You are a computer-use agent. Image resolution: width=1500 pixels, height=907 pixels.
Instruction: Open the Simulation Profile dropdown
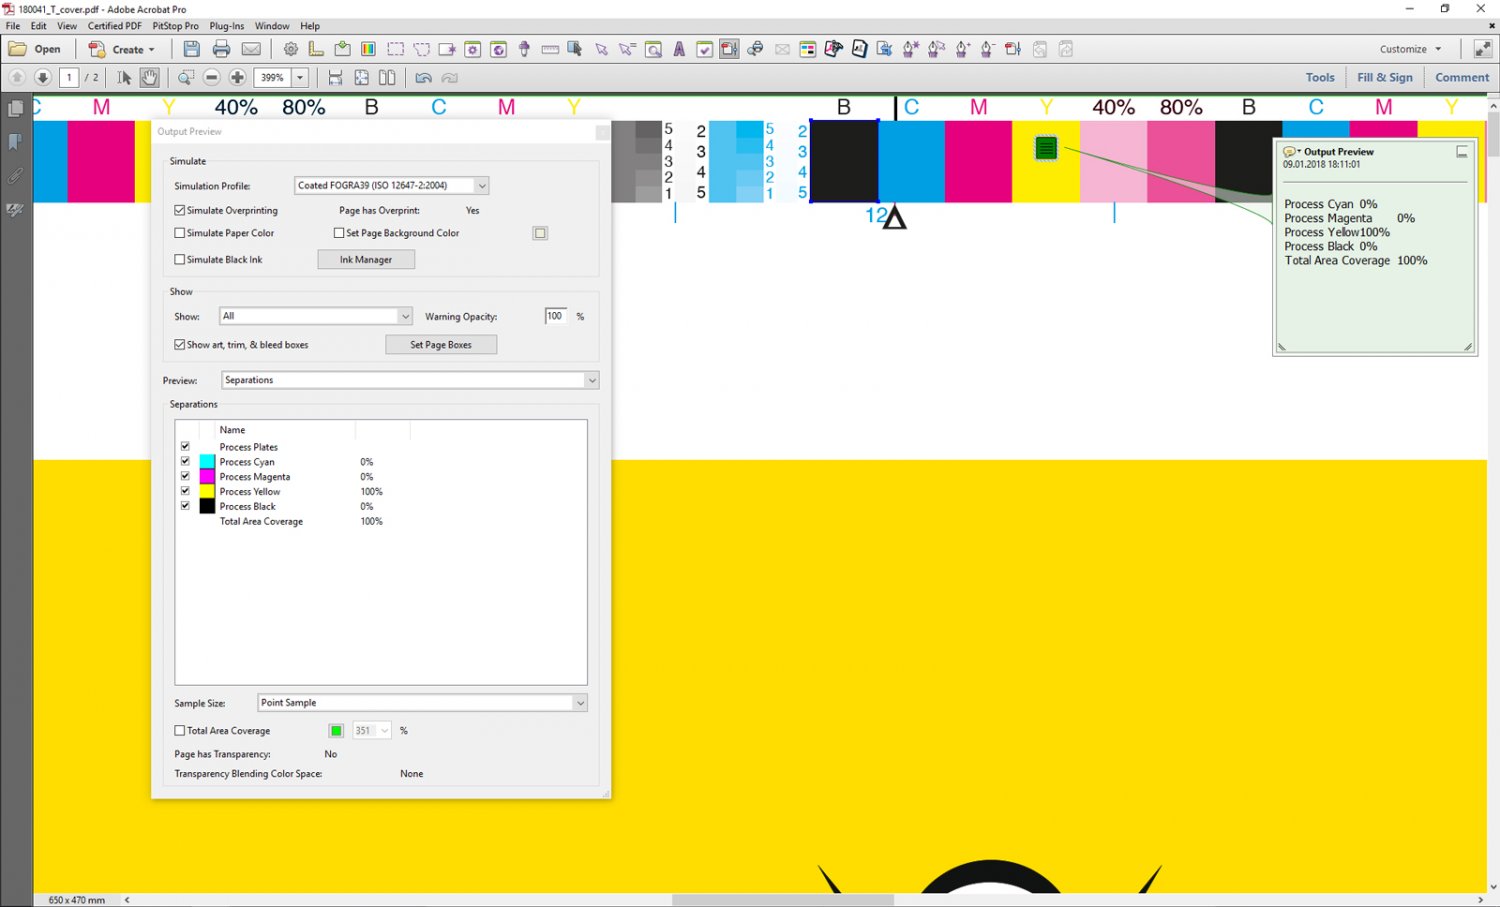pos(391,185)
